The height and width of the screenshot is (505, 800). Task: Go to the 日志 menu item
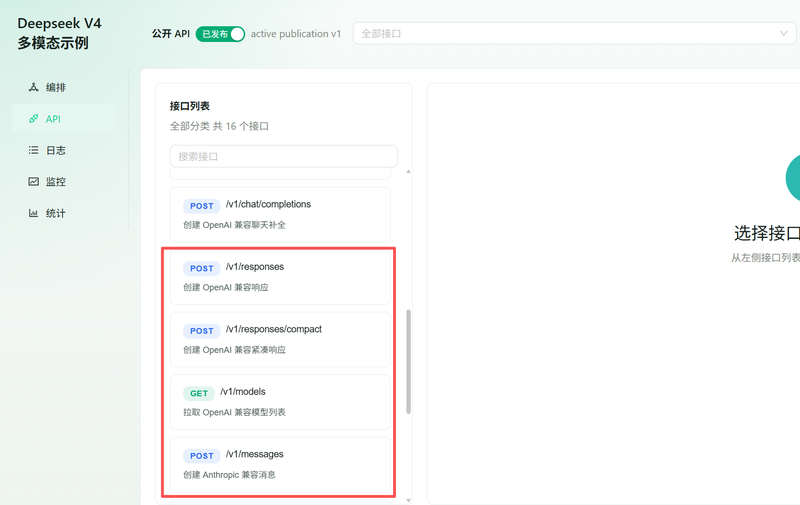(64, 150)
